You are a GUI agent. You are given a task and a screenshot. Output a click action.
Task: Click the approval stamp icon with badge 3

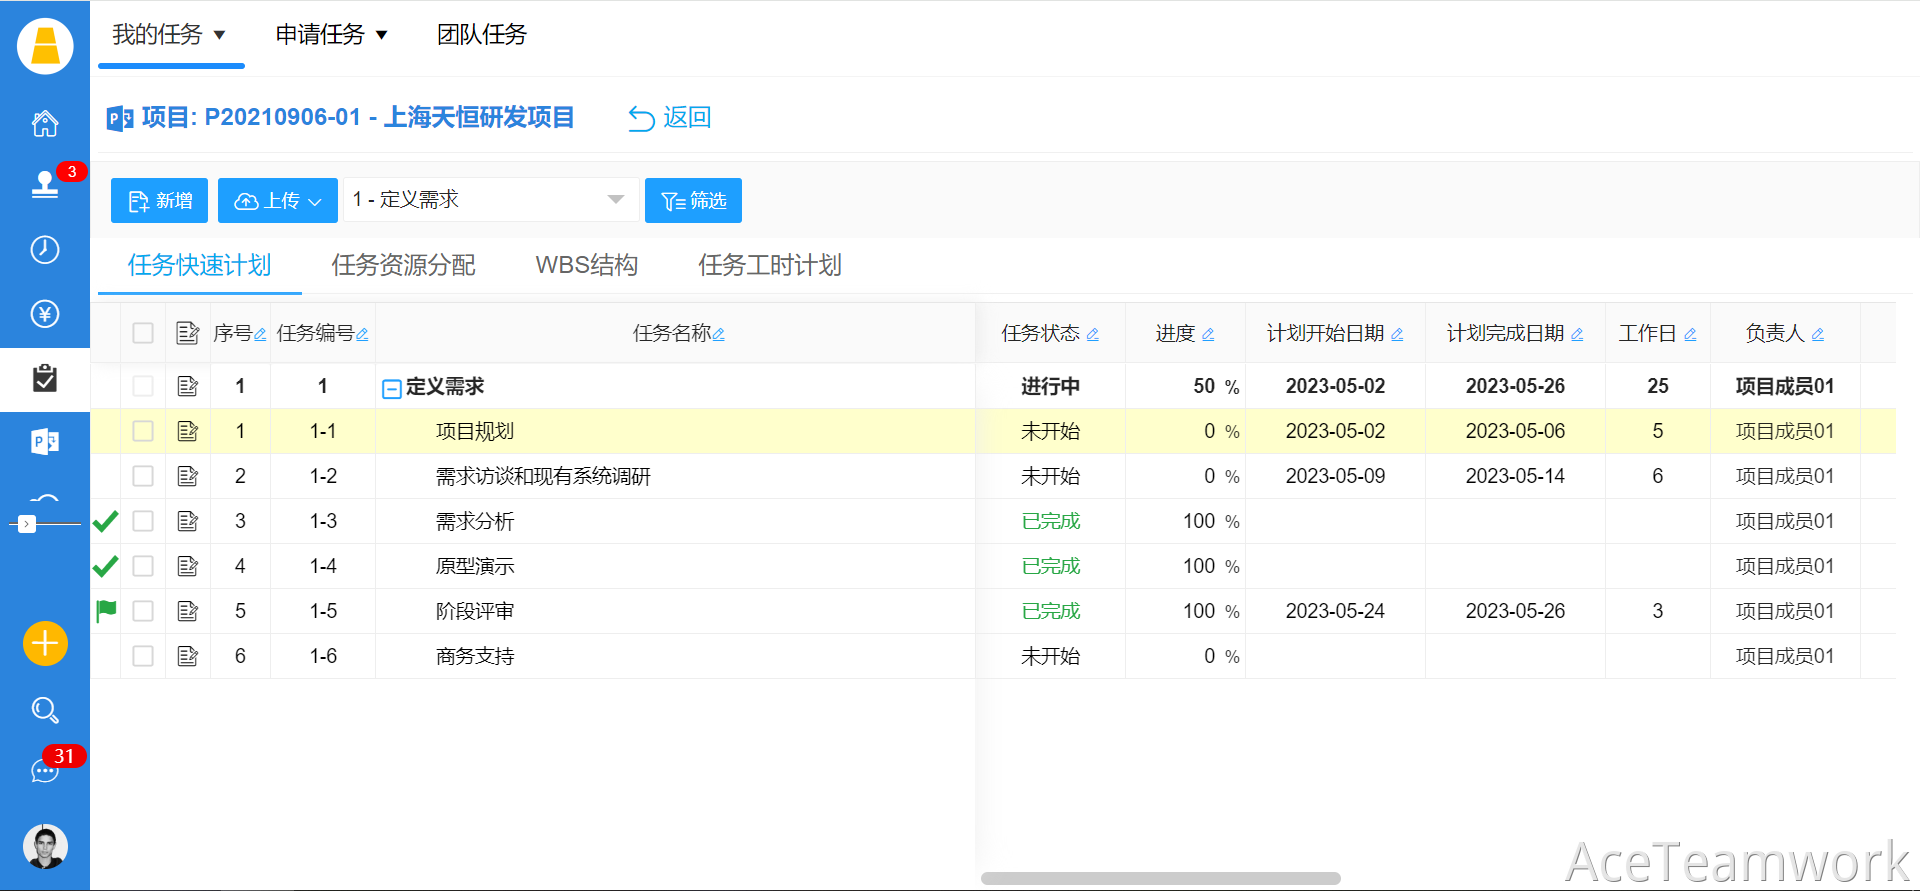(x=45, y=185)
